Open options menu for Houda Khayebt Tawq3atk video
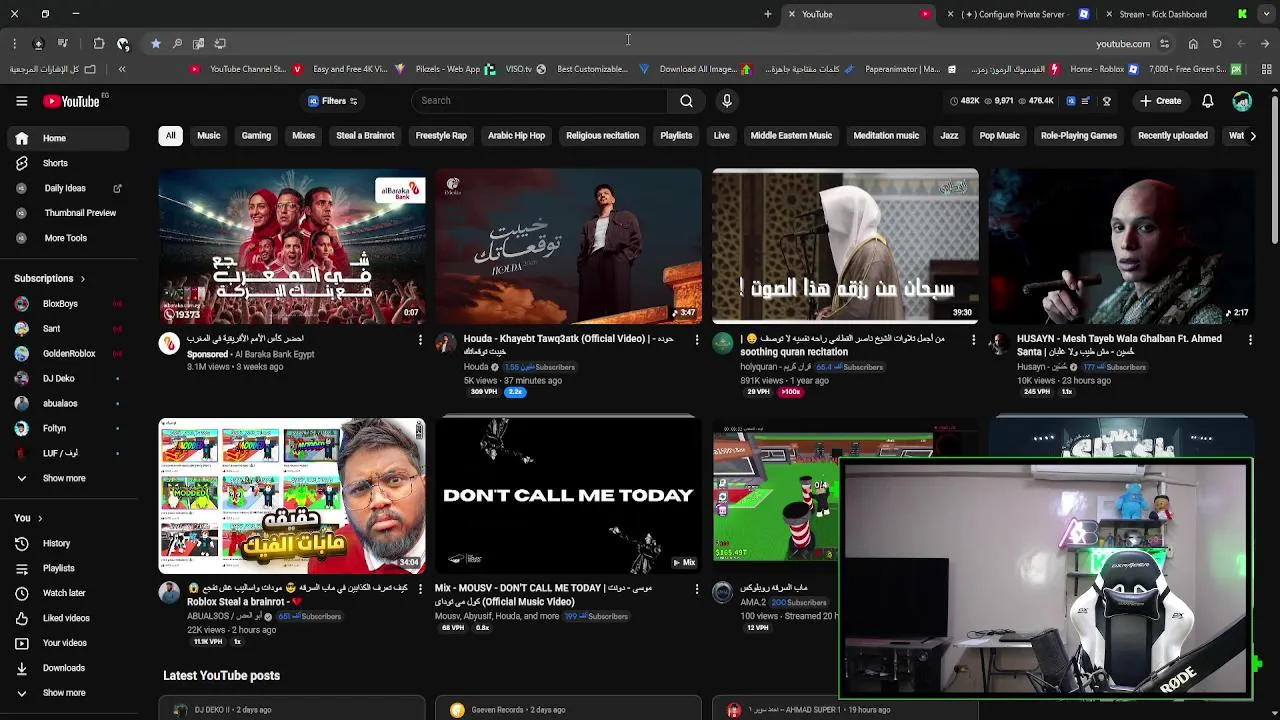The image size is (1280, 720). [697, 340]
